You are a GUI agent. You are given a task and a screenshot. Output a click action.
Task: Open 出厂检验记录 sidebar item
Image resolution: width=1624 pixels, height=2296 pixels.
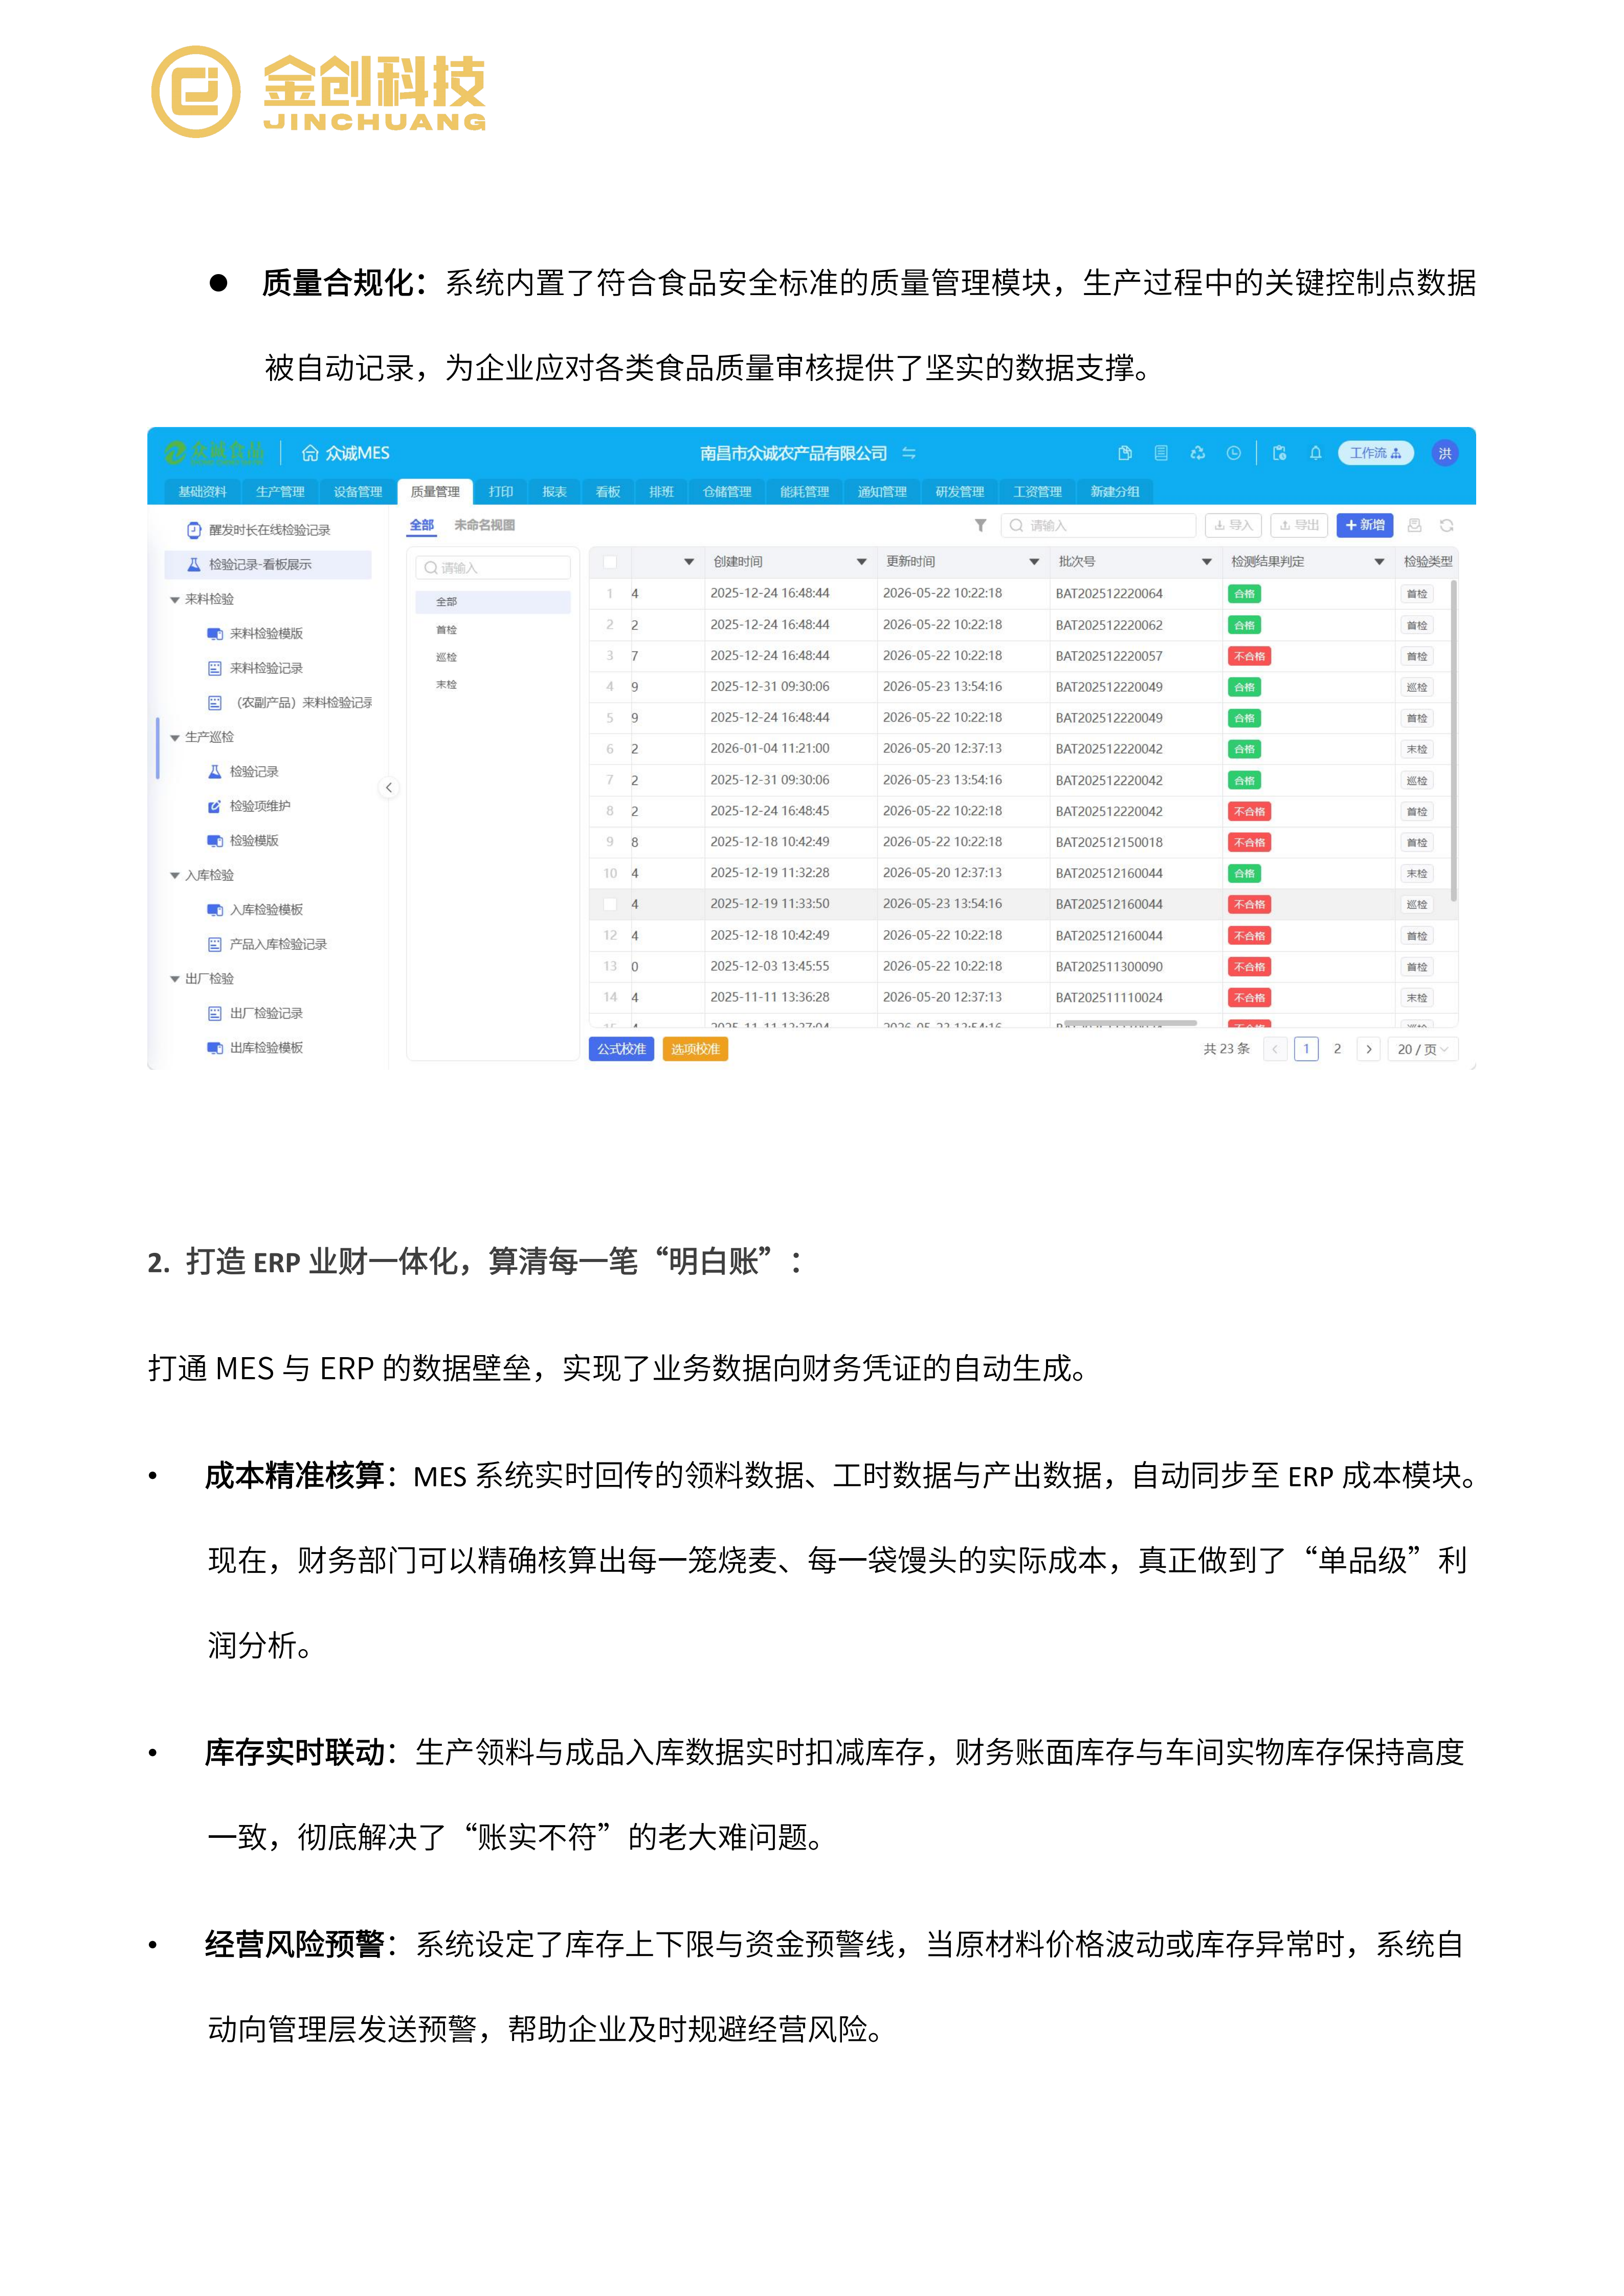point(255,1013)
